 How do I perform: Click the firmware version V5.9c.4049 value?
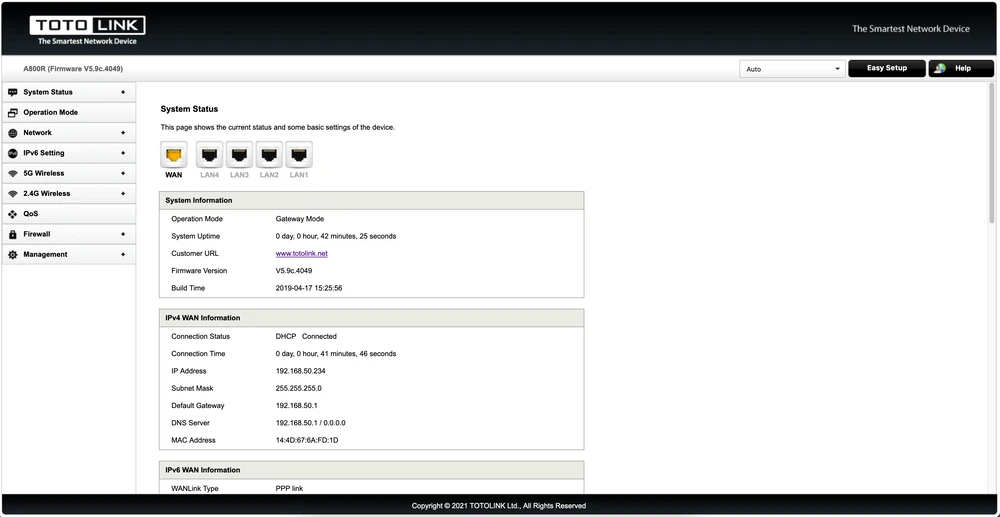pos(294,271)
